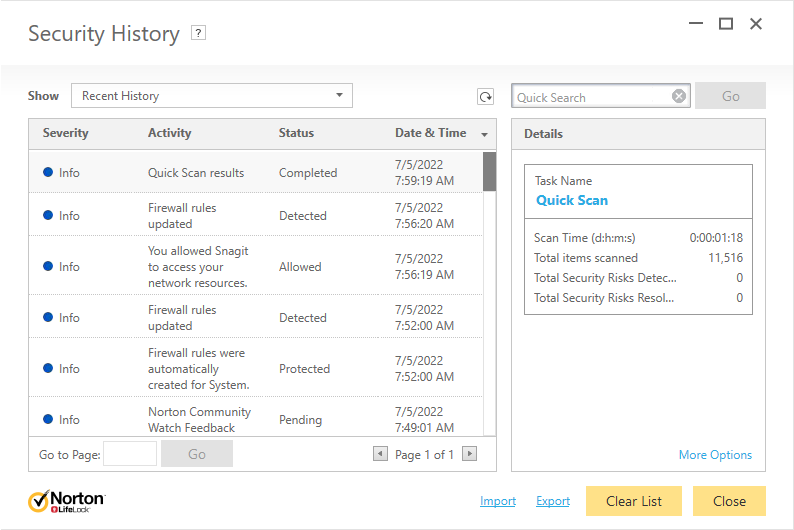This screenshot has height=530, width=794.
Task: Click the Go to Page number field
Action: (130, 454)
